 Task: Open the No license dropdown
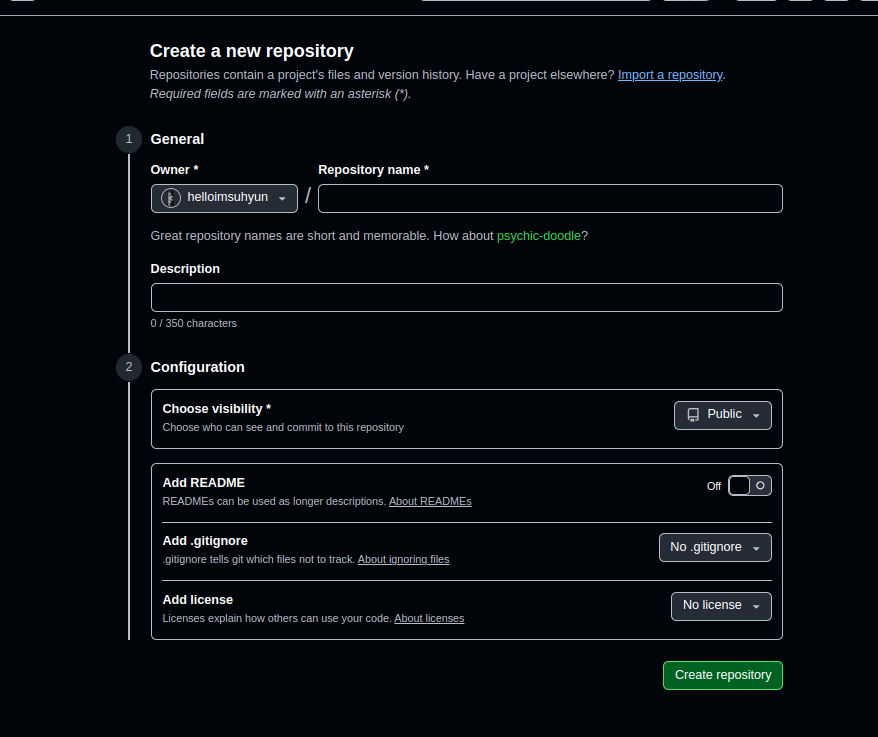721,606
